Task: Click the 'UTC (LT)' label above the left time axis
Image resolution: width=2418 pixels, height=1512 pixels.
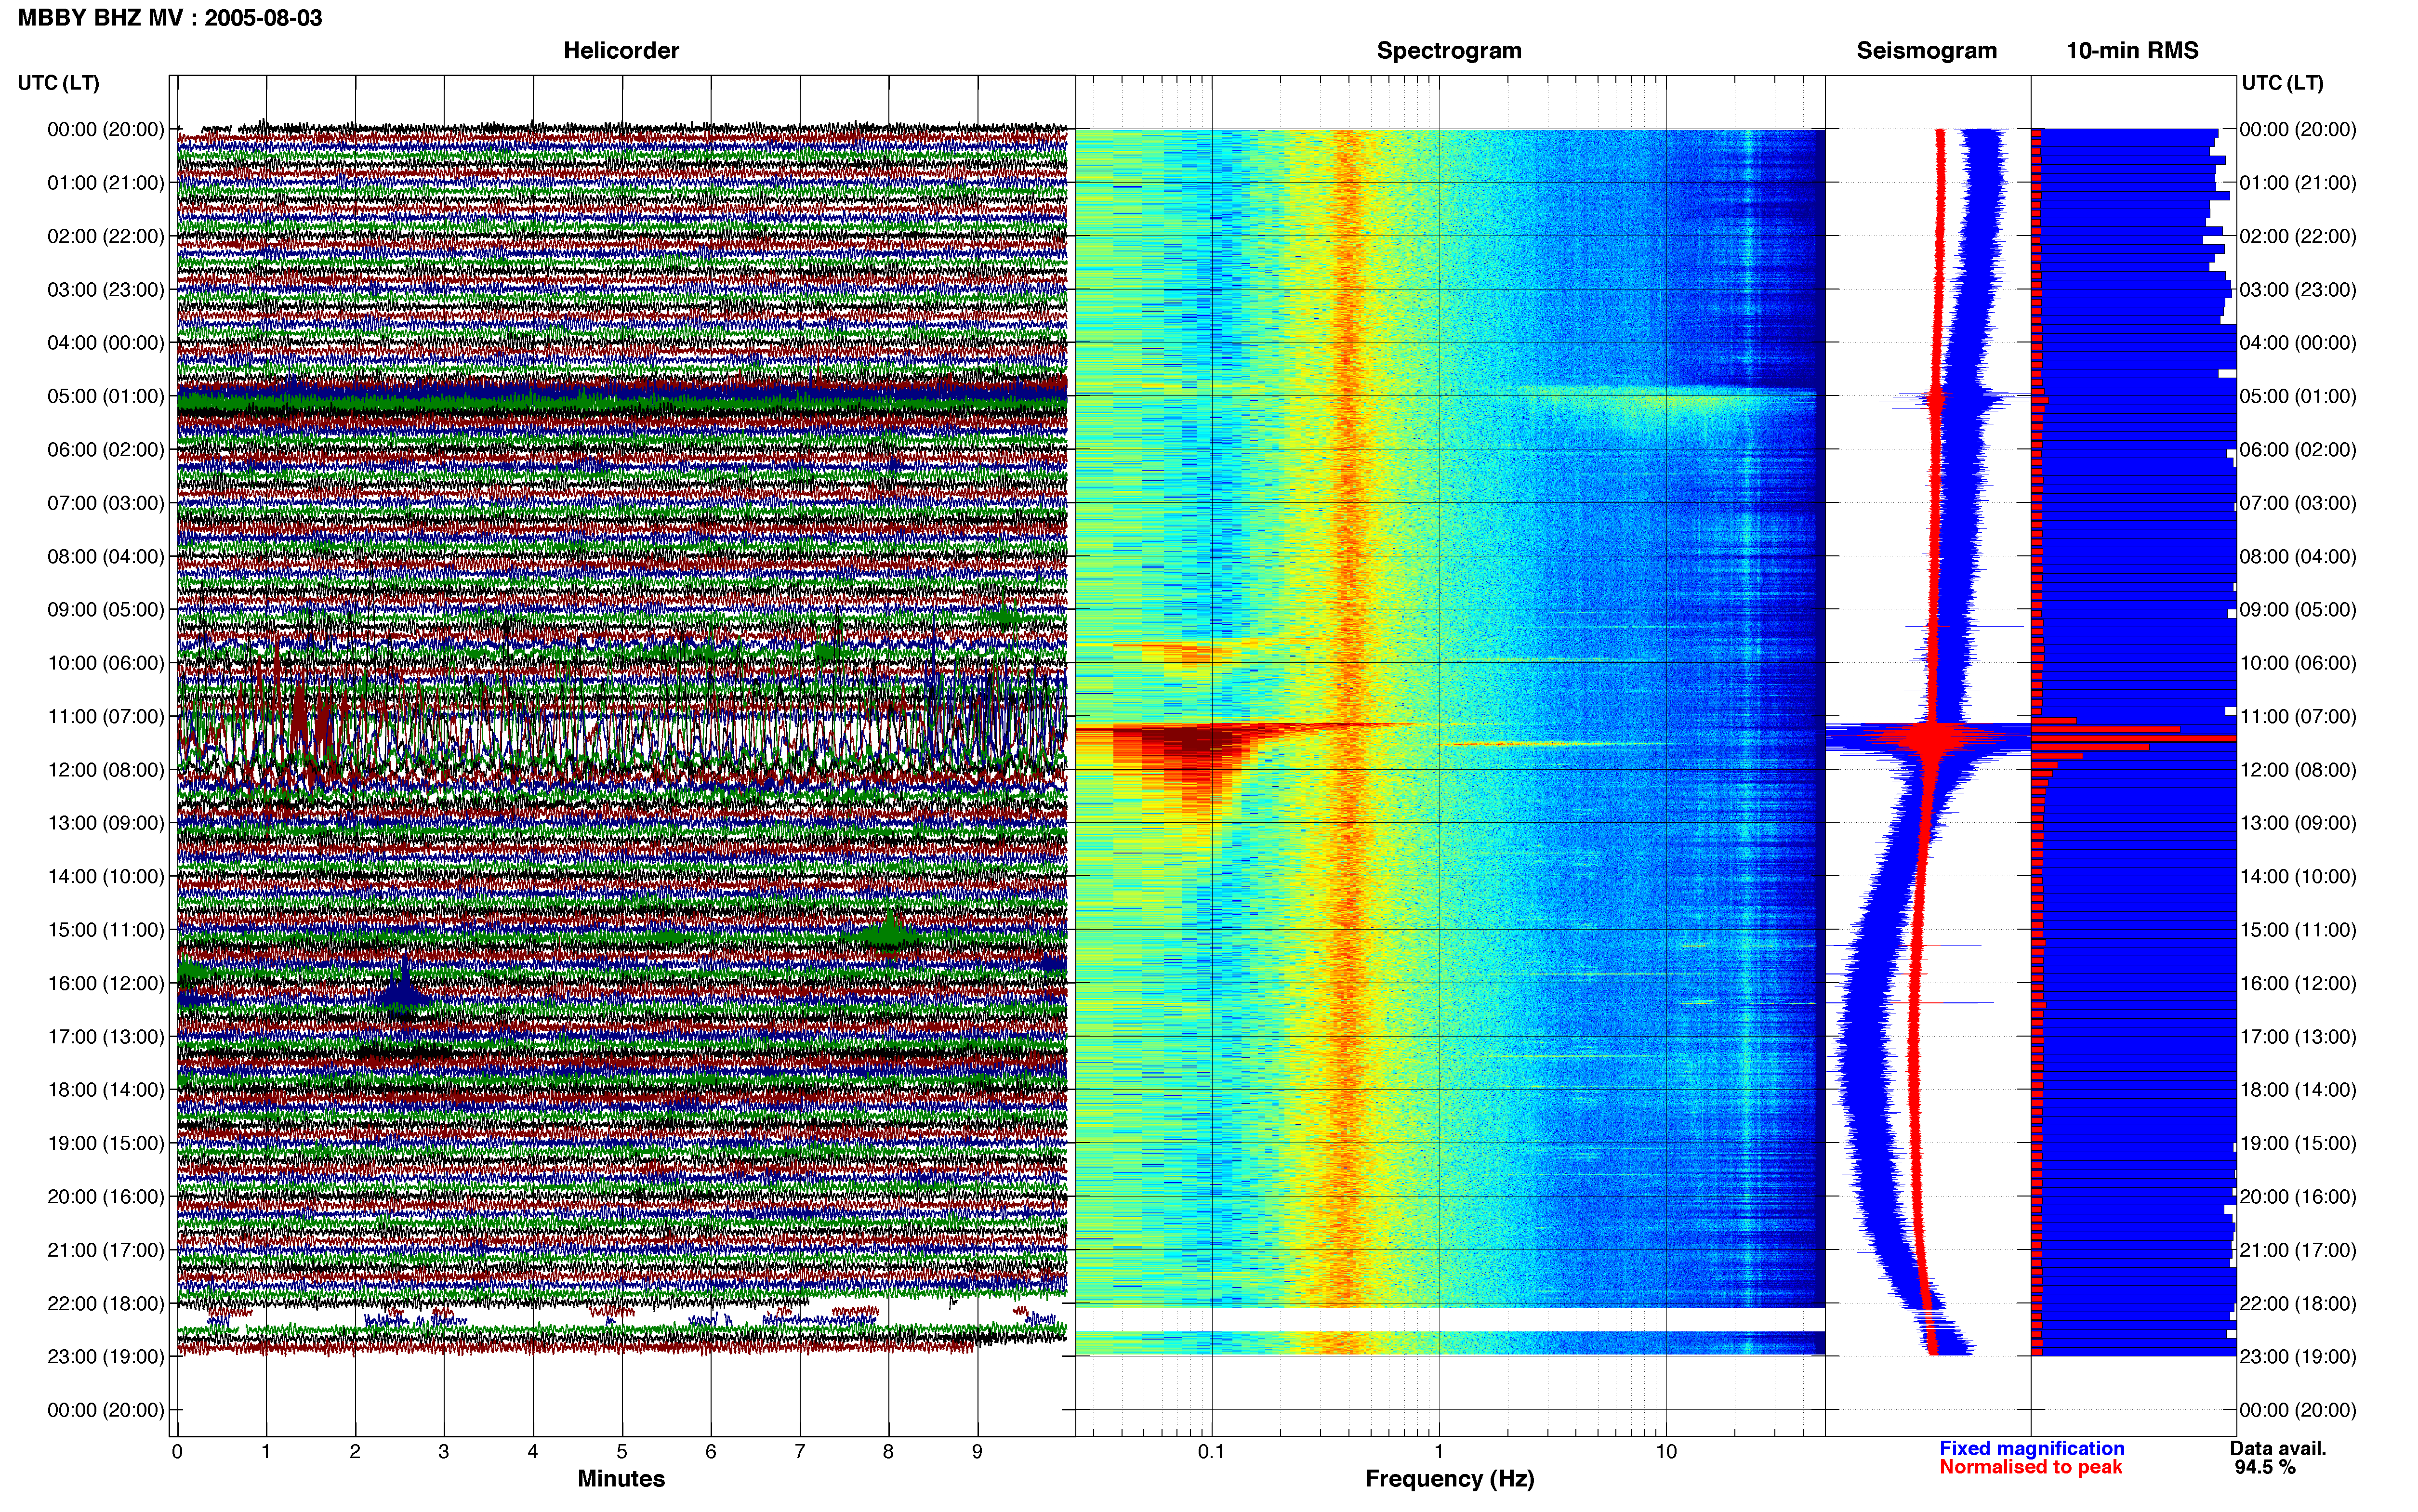Action: 59,83
